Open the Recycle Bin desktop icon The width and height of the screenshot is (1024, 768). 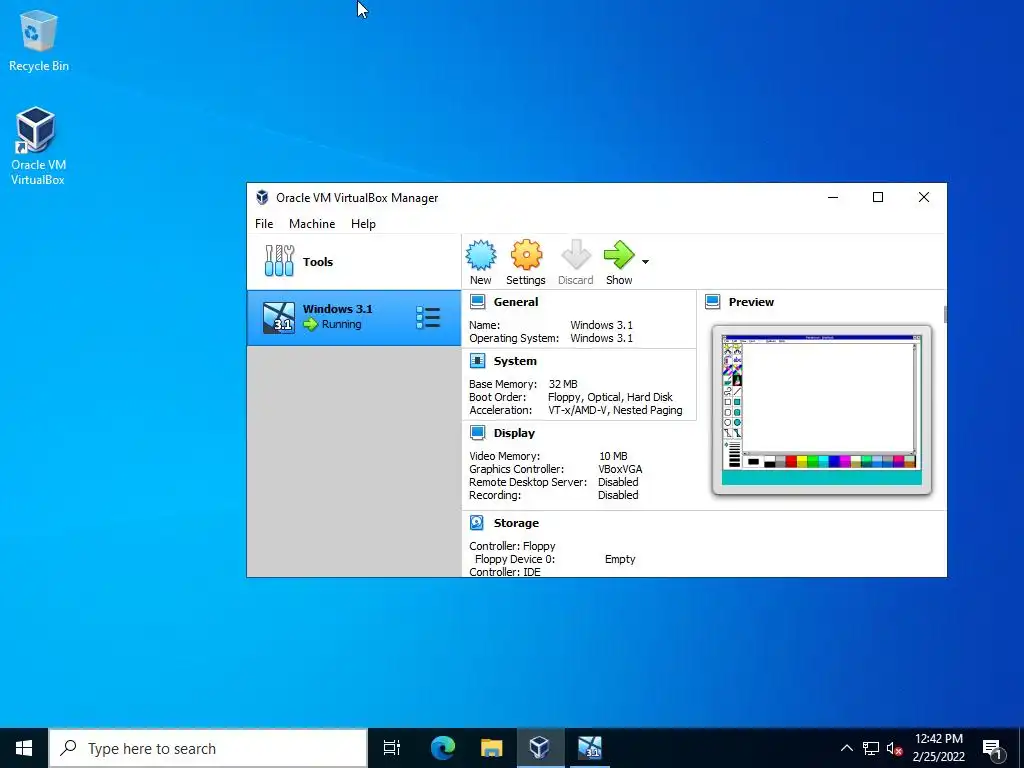[x=39, y=42]
